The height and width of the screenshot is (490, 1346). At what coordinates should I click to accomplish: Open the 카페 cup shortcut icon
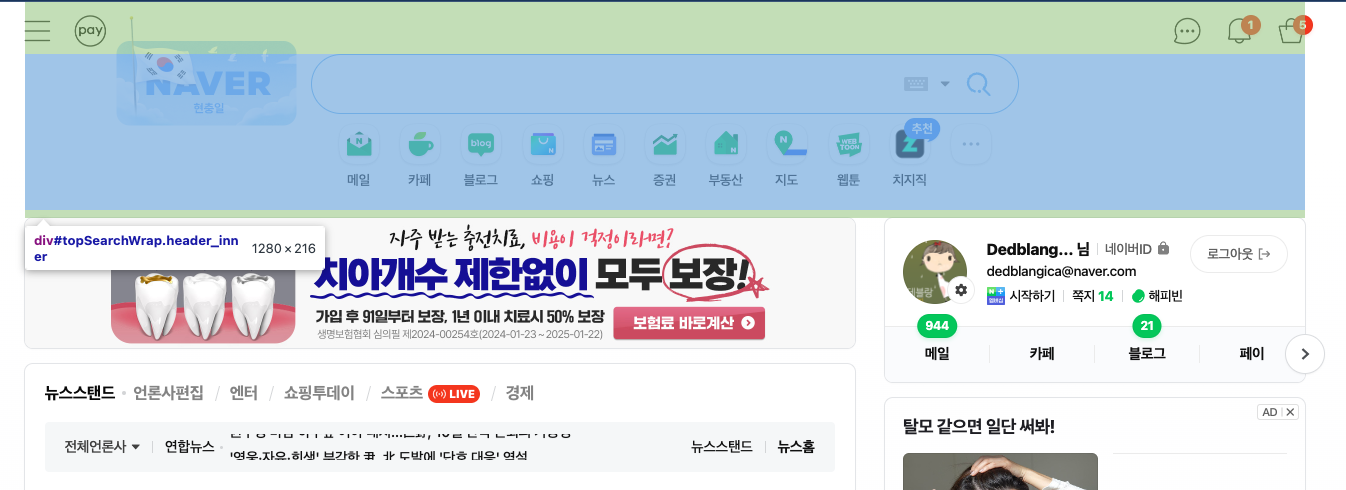coord(420,145)
